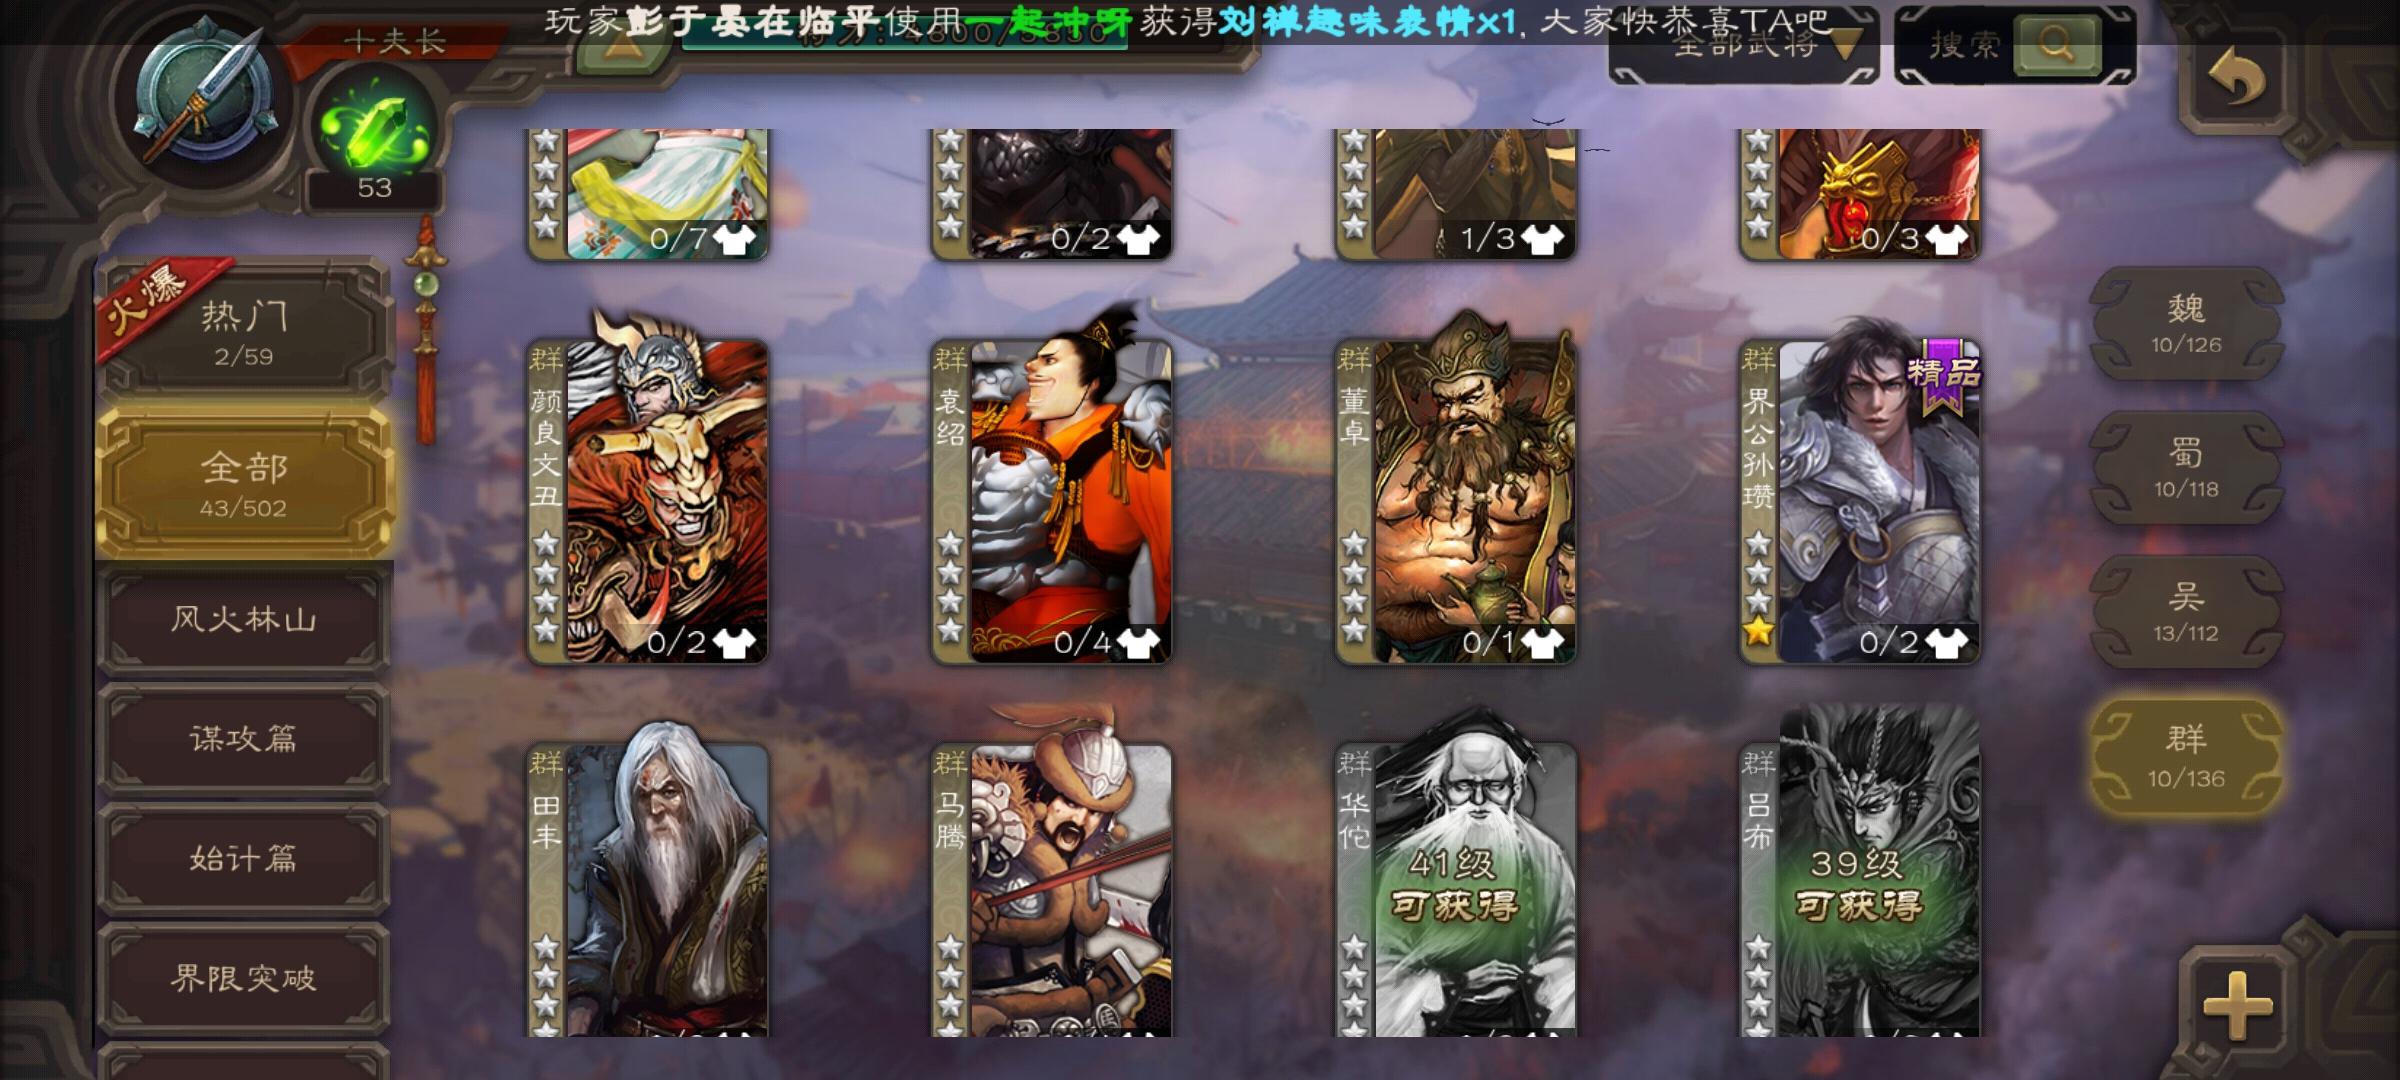Filter by 吴 faction
Image resolution: width=2400 pixels, height=1080 pixels.
2186,612
